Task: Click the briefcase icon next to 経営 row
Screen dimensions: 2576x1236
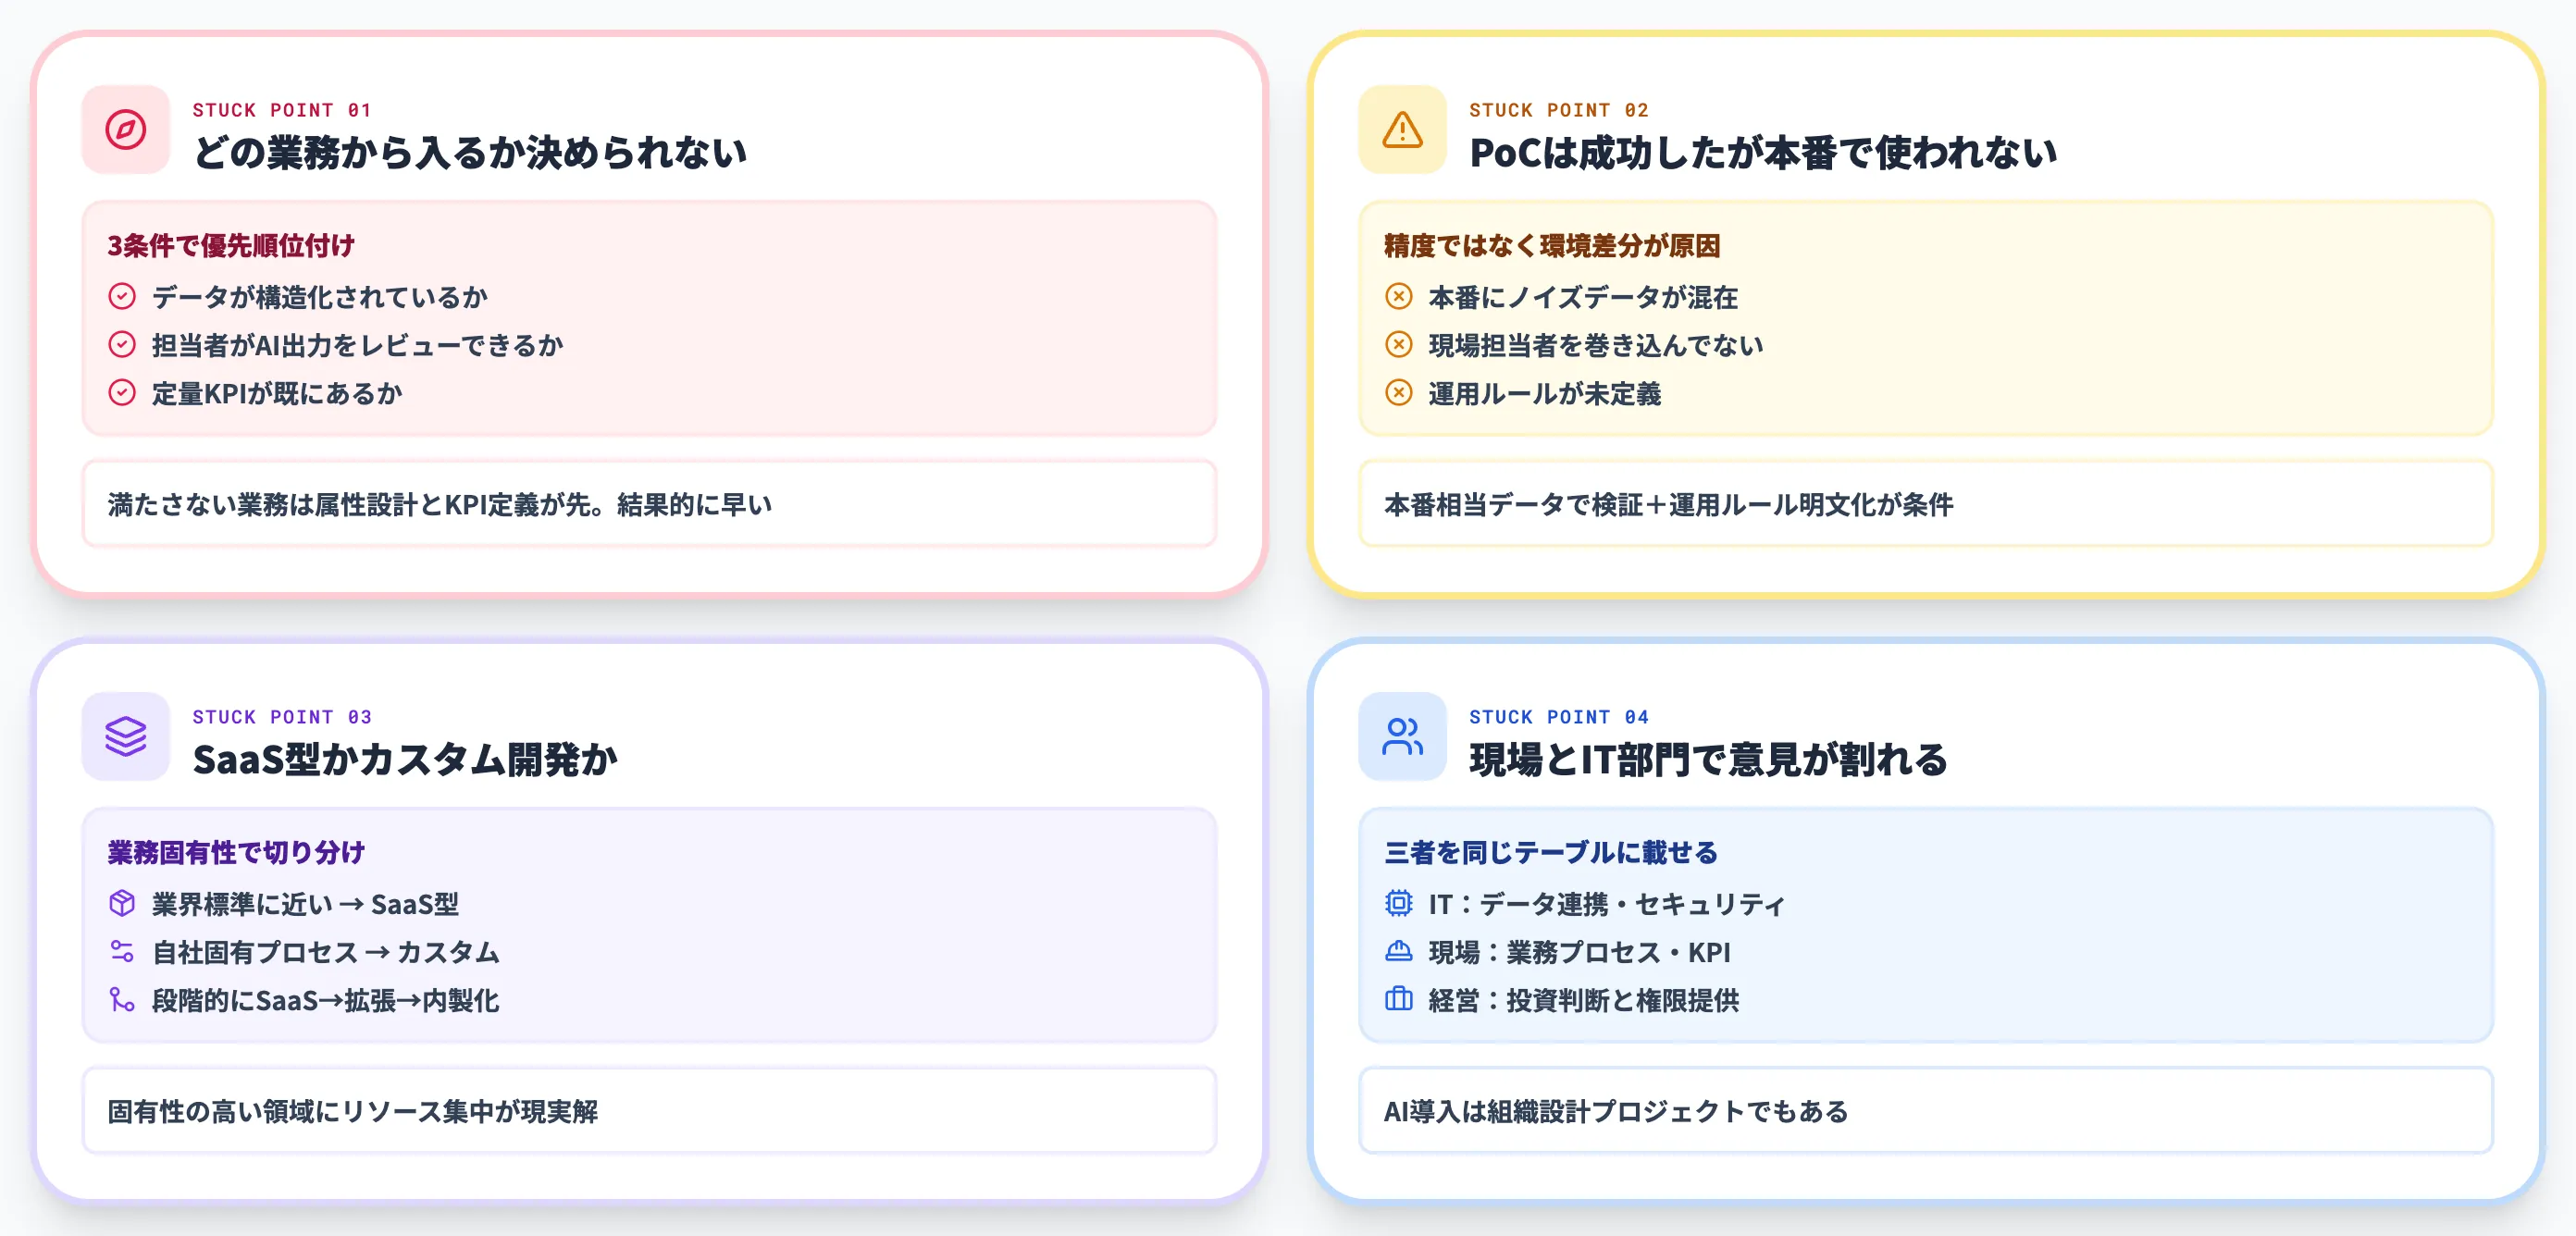Action: tap(1398, 1000)
